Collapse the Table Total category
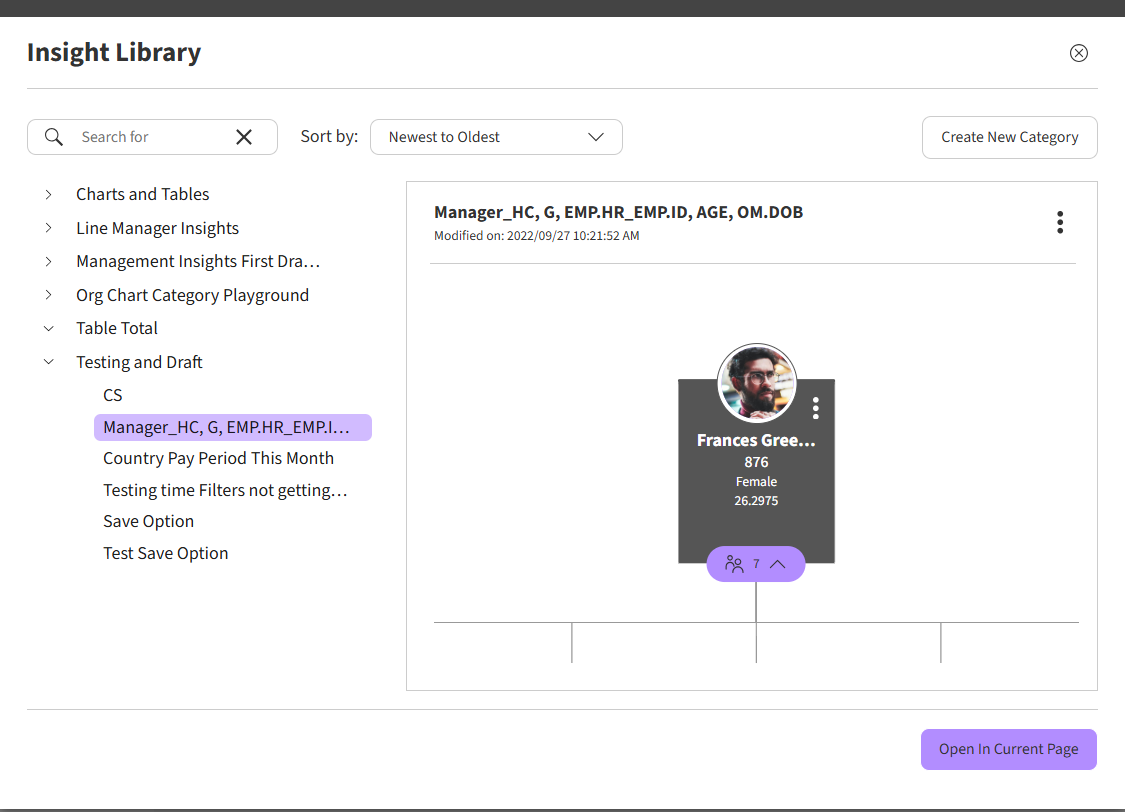This screenshot has height=812, width=1125. (49, 328)
